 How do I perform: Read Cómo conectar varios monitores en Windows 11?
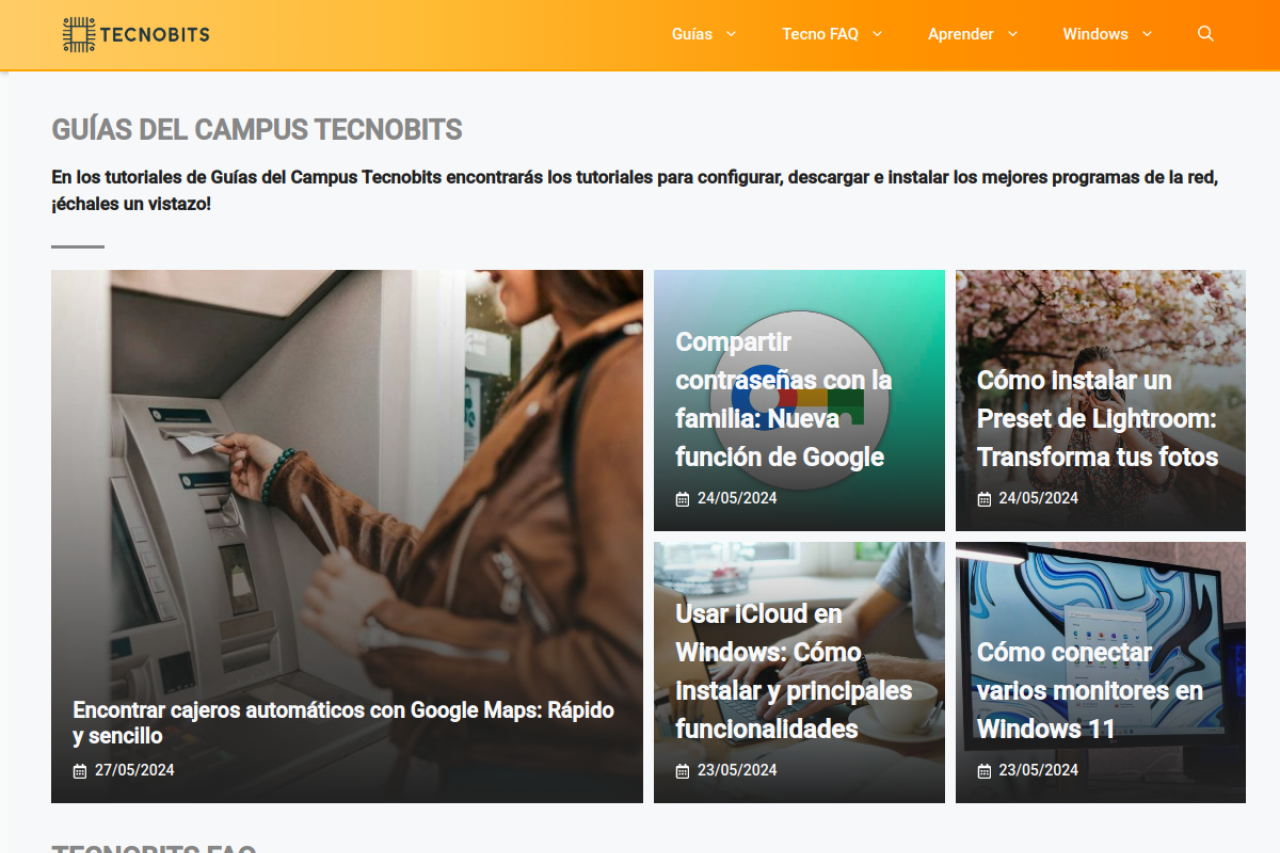click(x=1090, y=690)
